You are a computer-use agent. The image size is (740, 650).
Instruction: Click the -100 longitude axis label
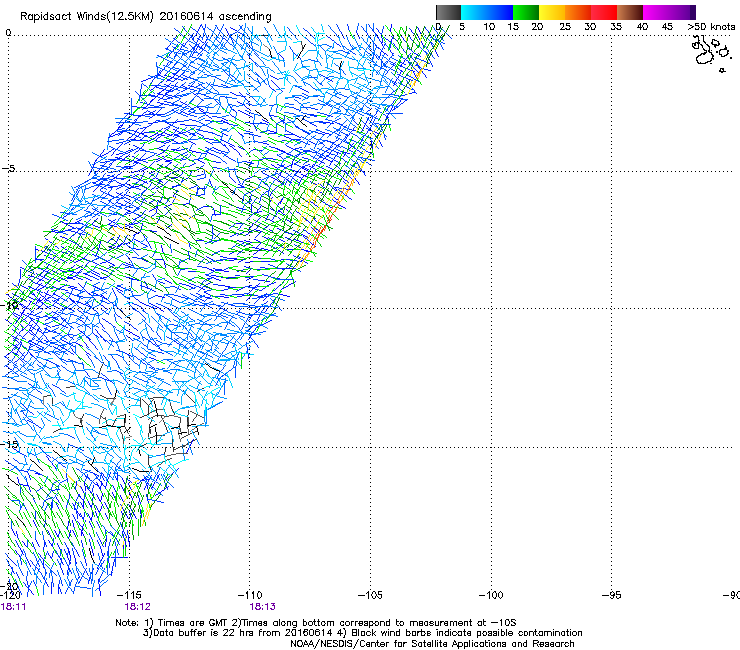click(491, 595)
